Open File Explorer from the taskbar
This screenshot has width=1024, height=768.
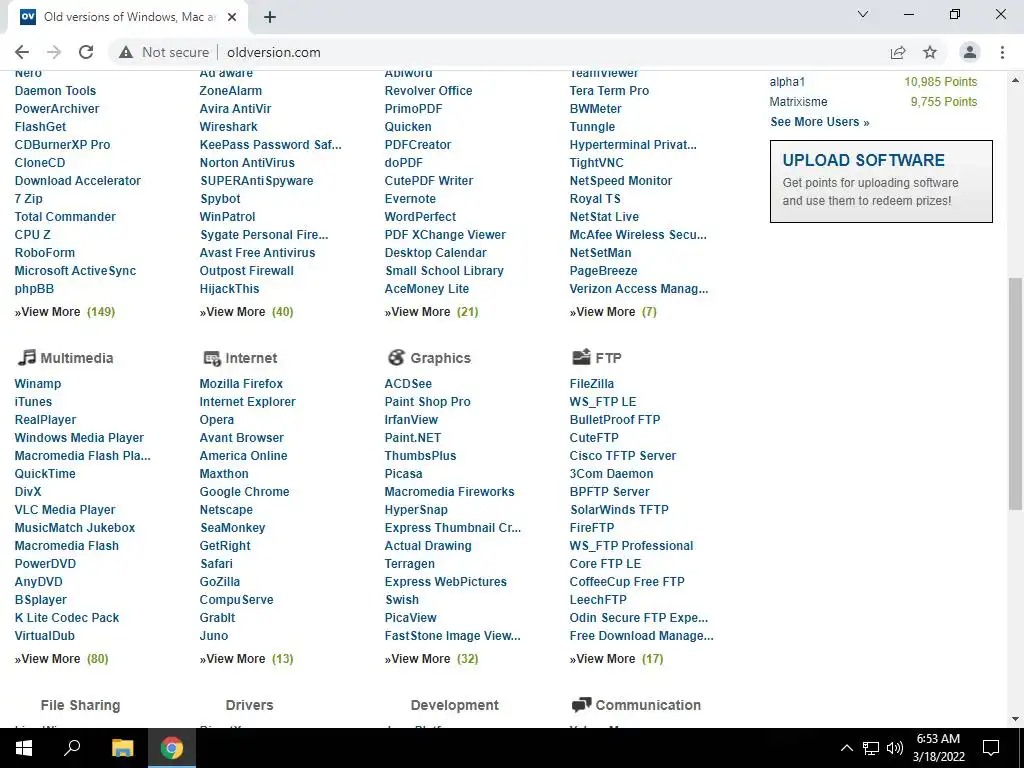pyautogui.click(x=122, y=748)
